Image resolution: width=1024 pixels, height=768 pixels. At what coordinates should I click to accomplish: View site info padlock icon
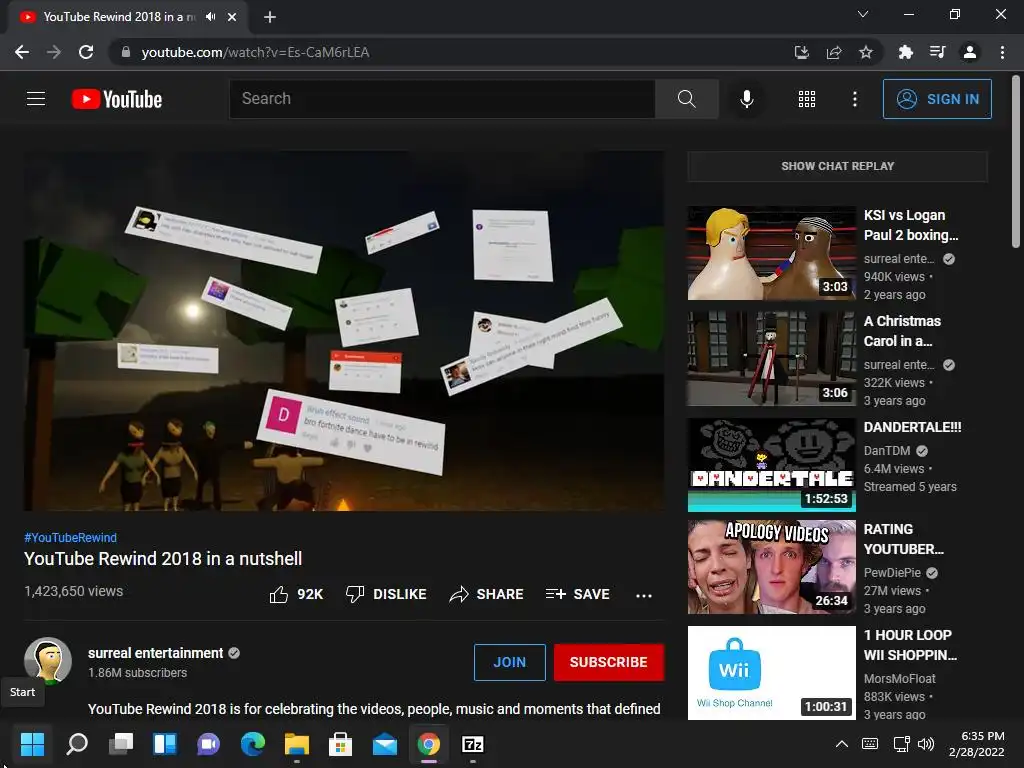(x=125, y=52)
